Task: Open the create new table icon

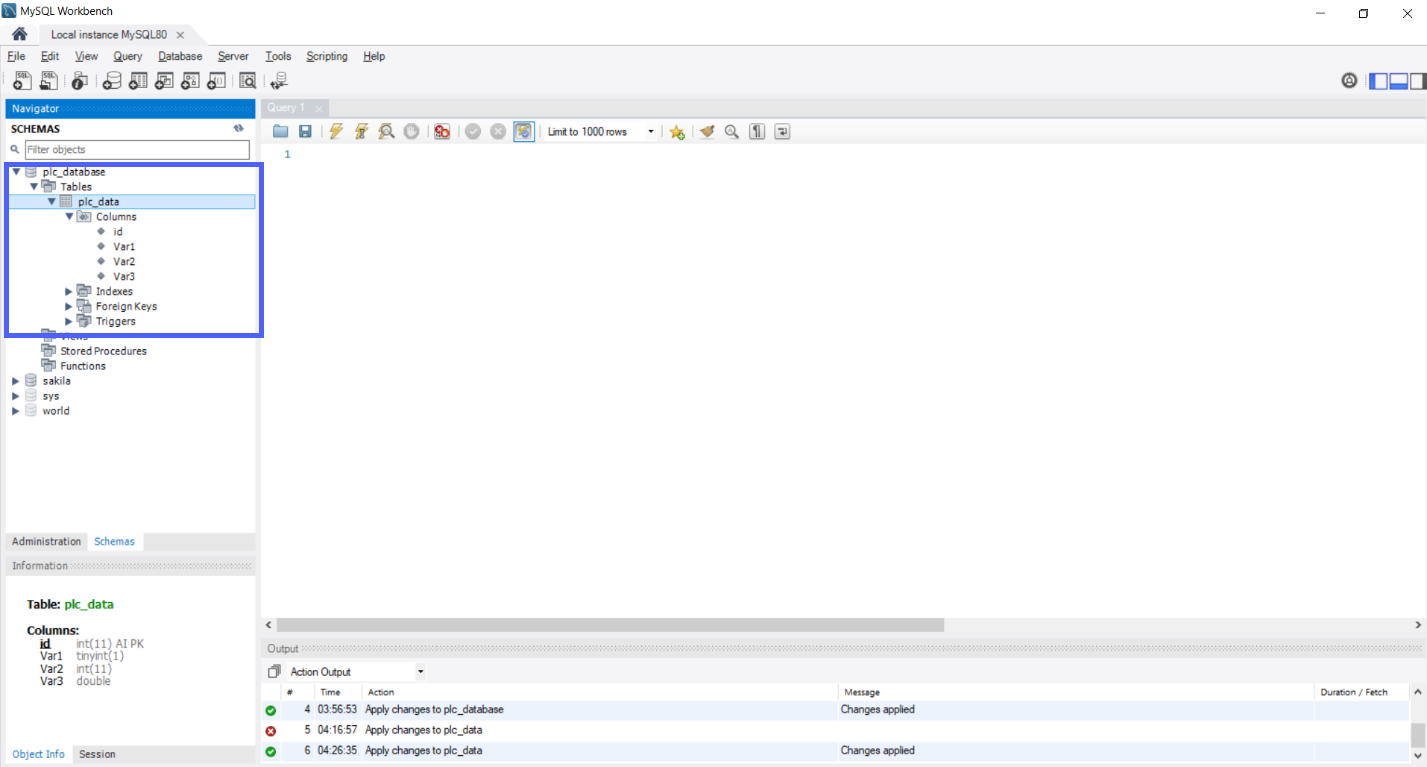Action: pyautogui.click(x=137, y=80)
